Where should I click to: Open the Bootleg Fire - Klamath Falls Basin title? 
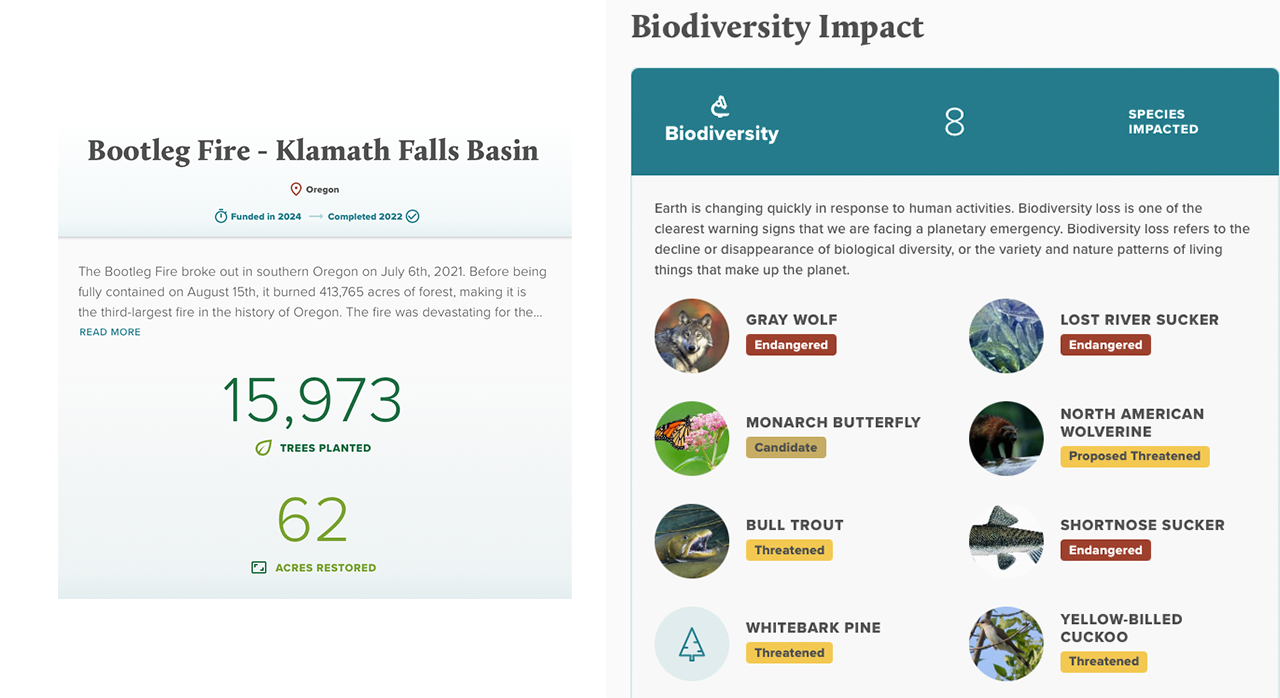tap(313, 150)
